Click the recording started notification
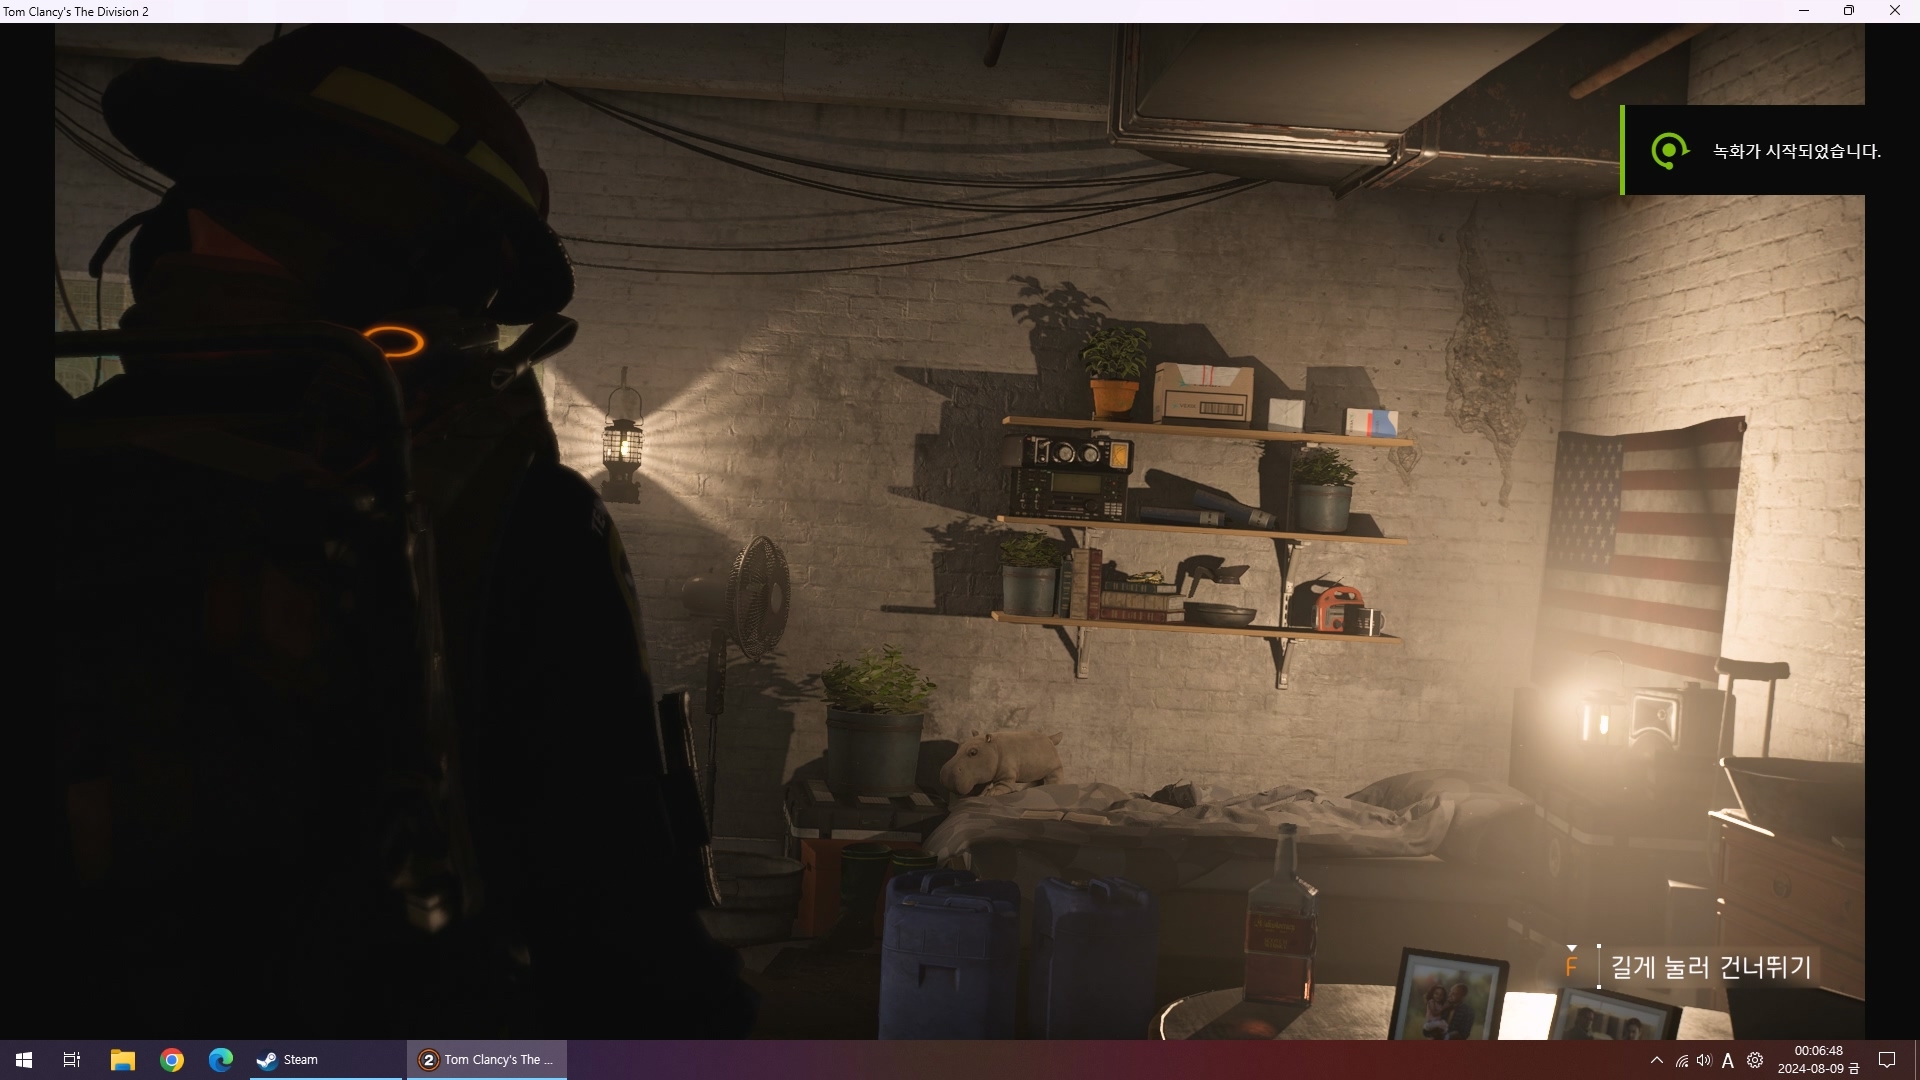The image size is (1920, 1080). pyautogui.click(x=1795, y=151)
